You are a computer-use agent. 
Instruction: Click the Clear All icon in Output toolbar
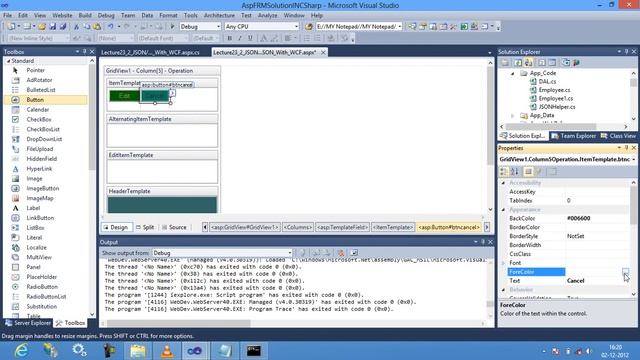coord(341,253)
